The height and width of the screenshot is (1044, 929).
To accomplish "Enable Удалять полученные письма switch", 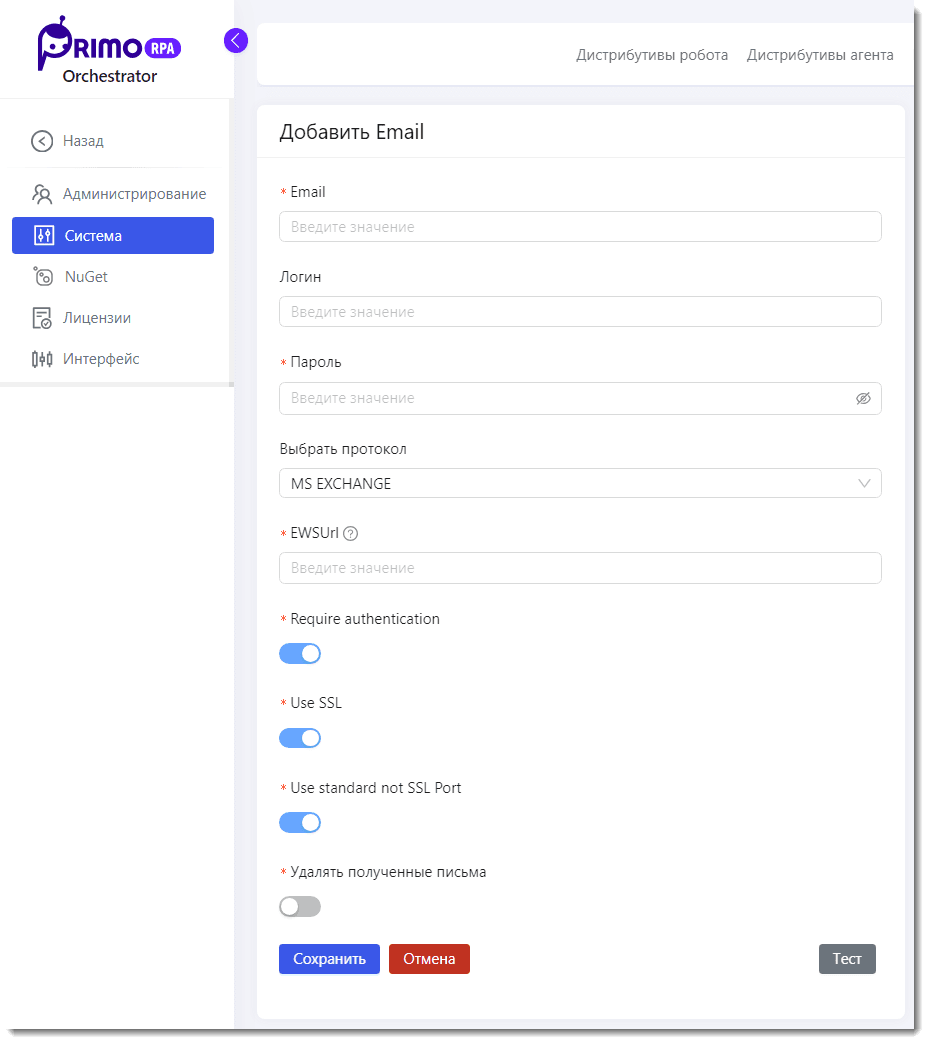I will click(x=300, y=907).
